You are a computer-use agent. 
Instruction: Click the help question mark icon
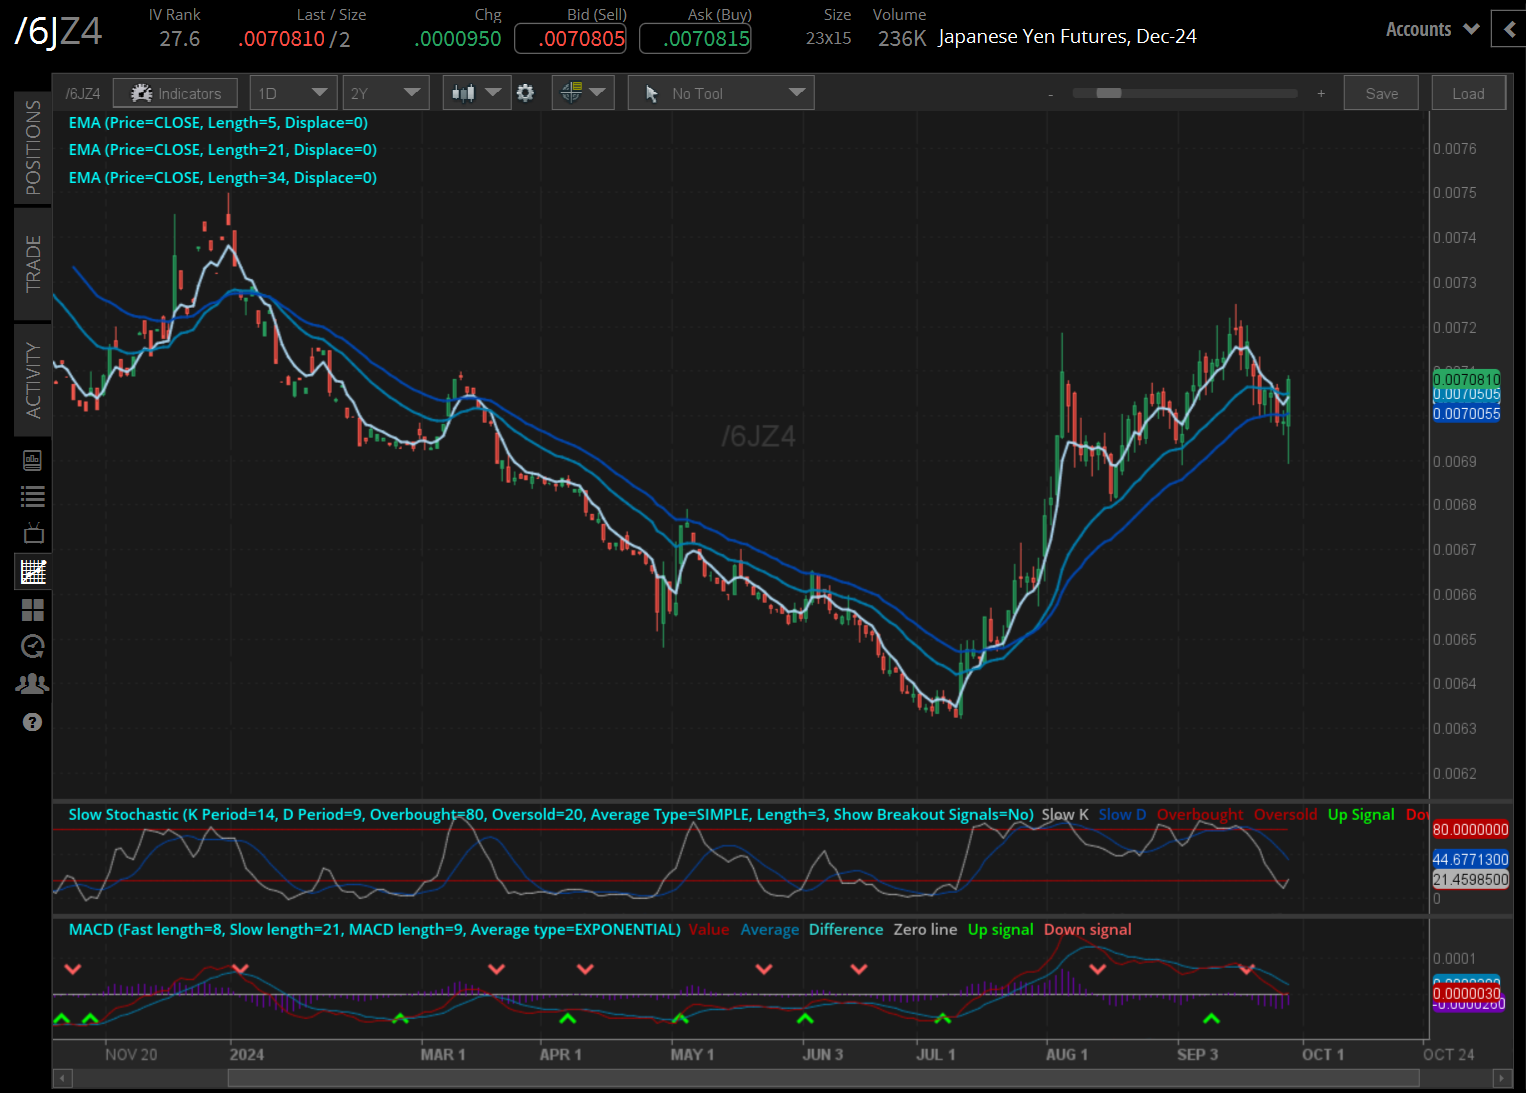point(33,722)
